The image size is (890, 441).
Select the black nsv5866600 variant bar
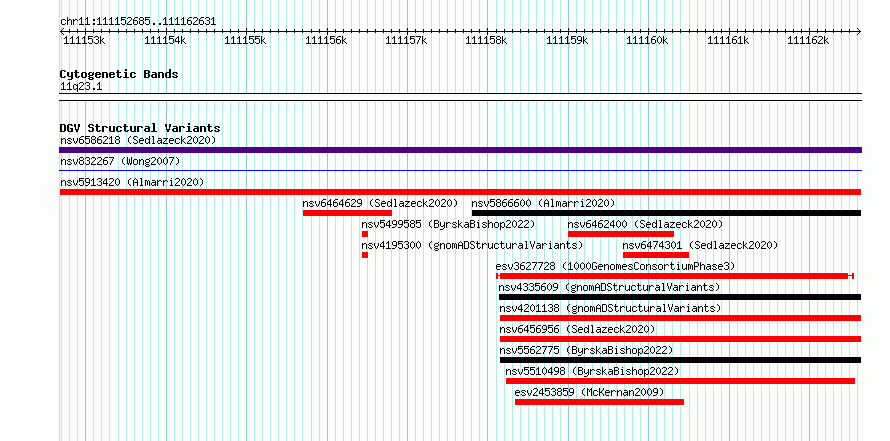(x=666, y=213)
